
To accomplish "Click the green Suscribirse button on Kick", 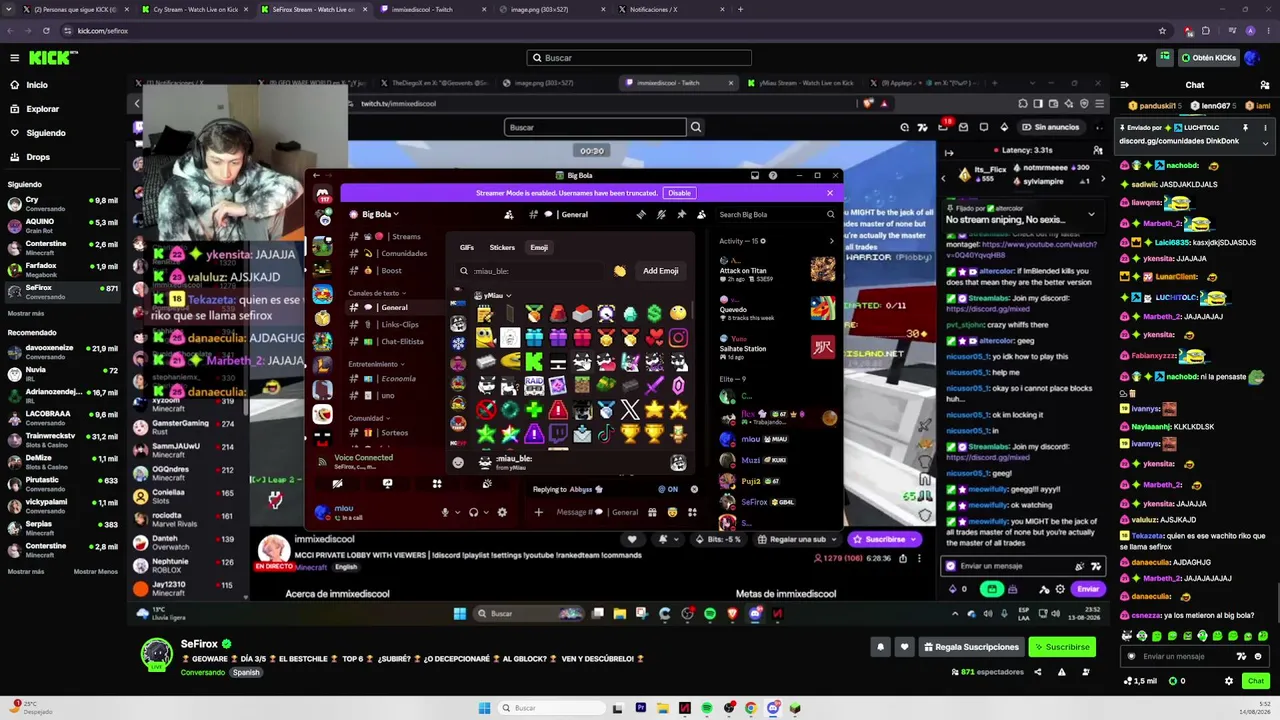I will tap(1061, 647).
